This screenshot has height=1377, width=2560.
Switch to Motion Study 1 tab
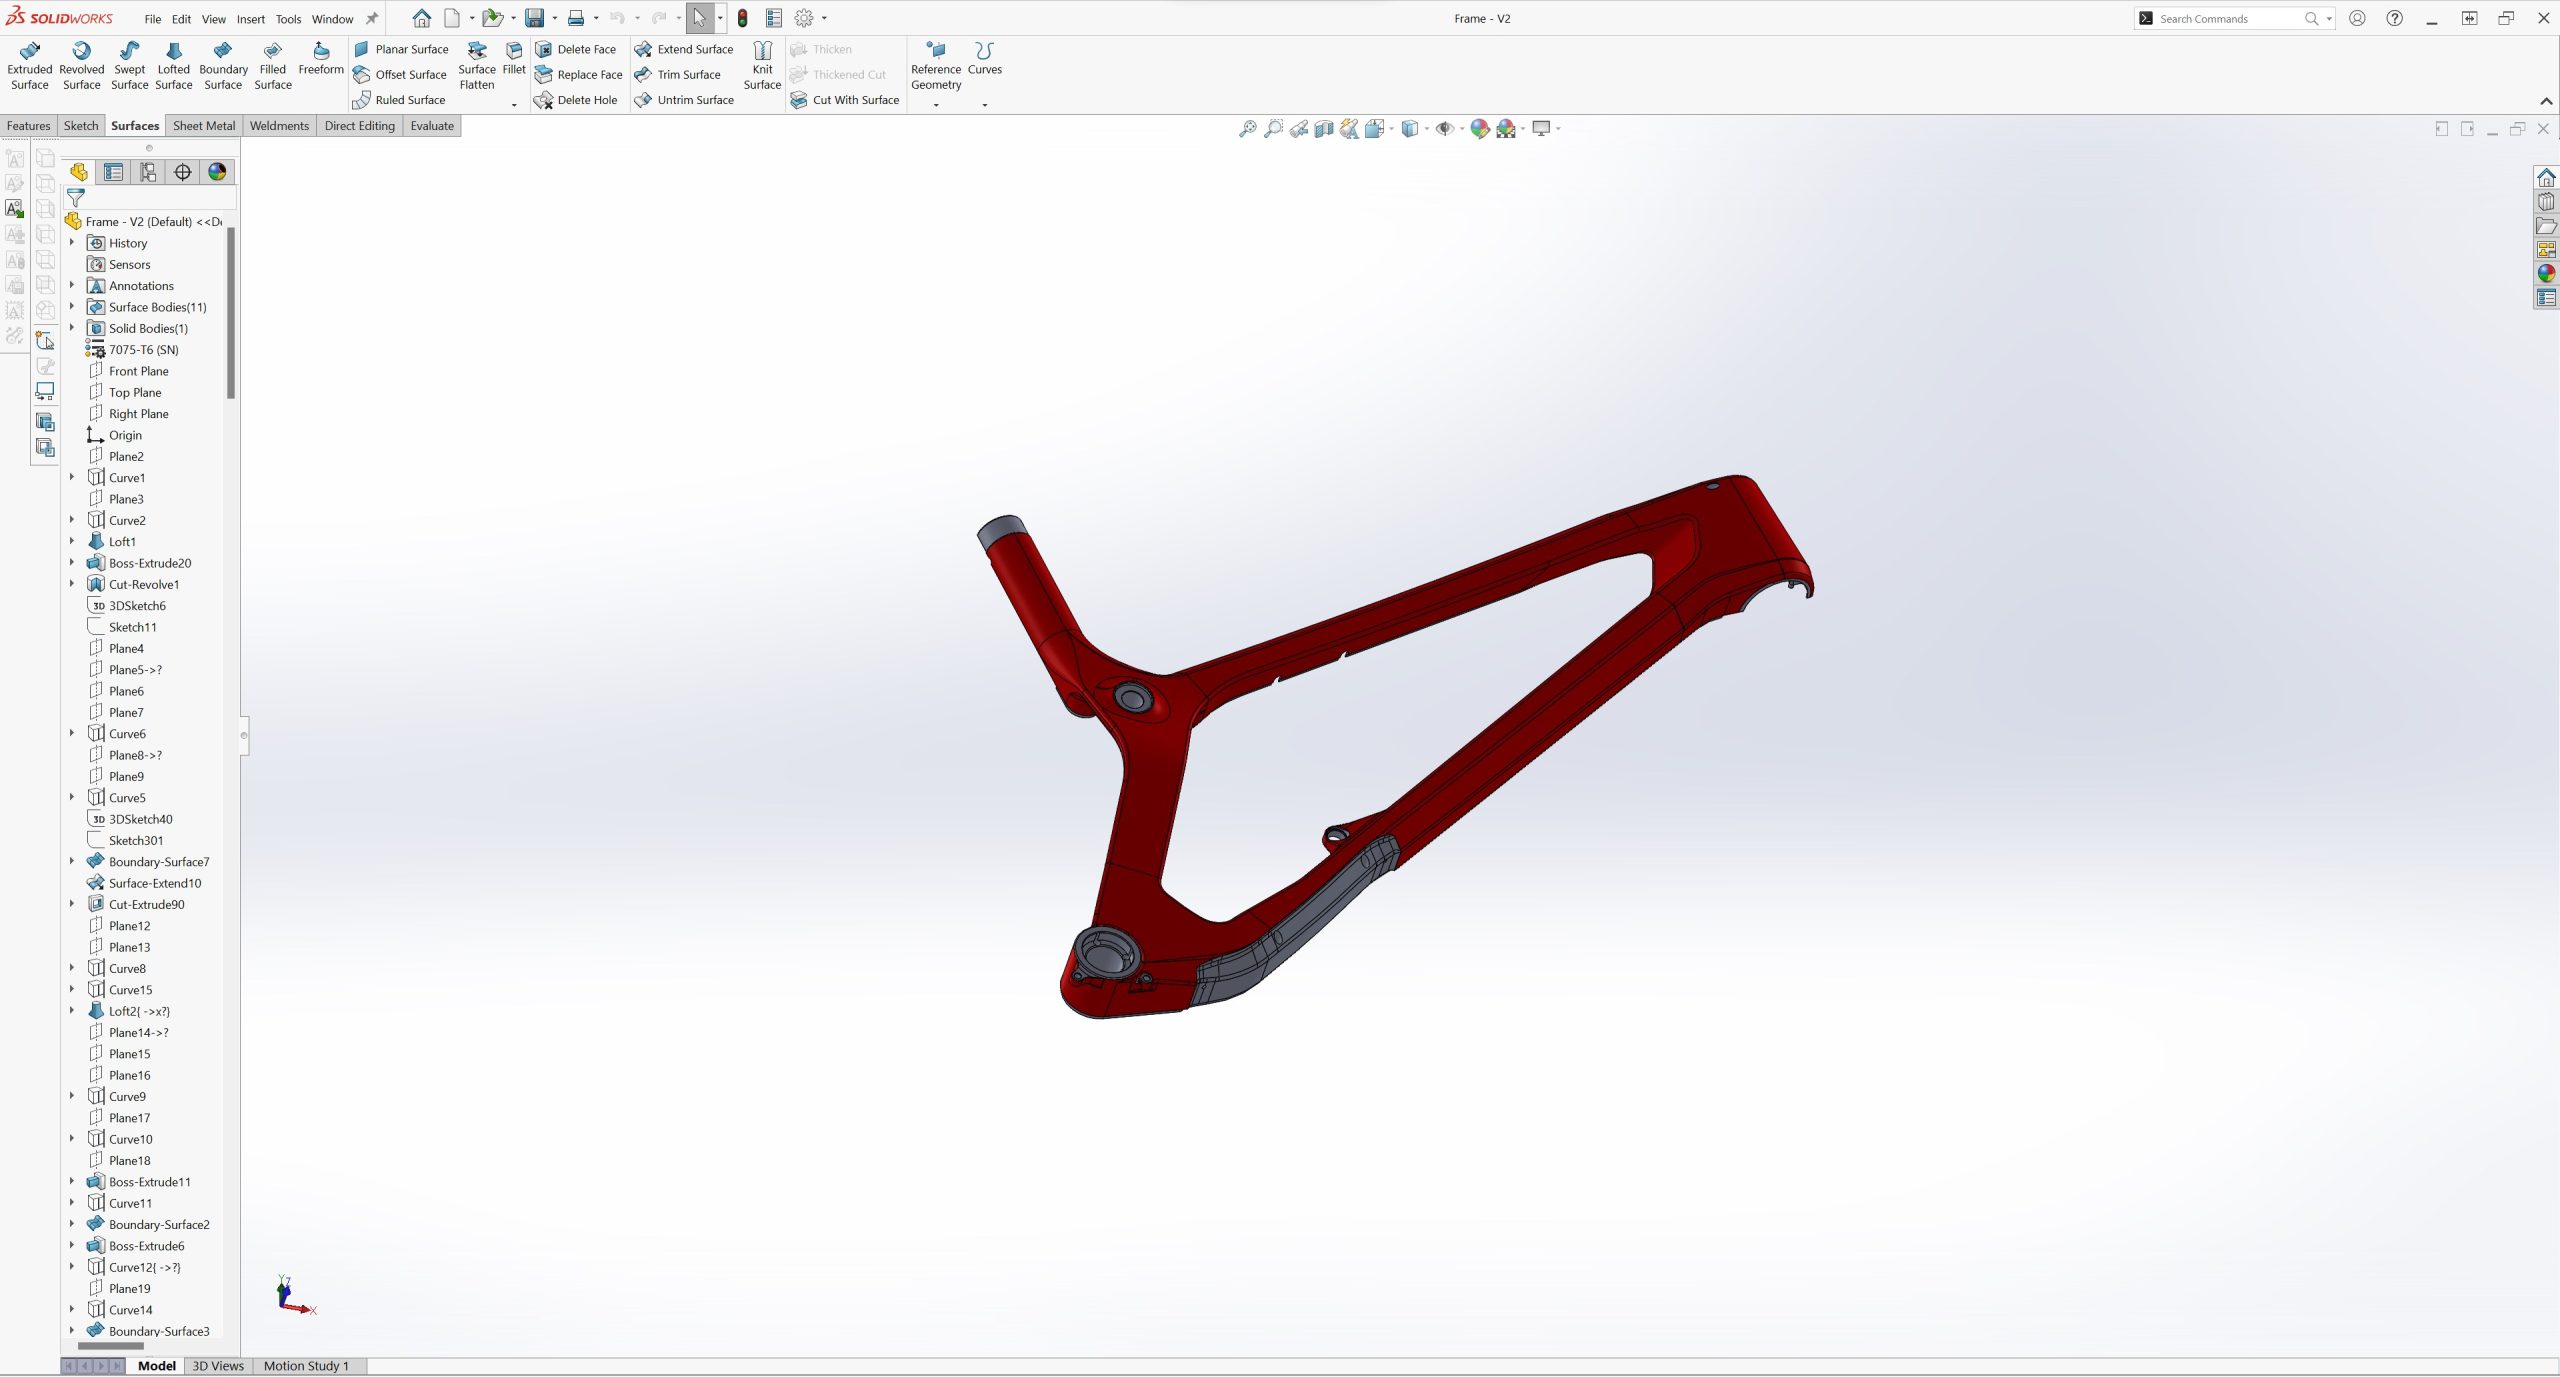[306, 1366]
